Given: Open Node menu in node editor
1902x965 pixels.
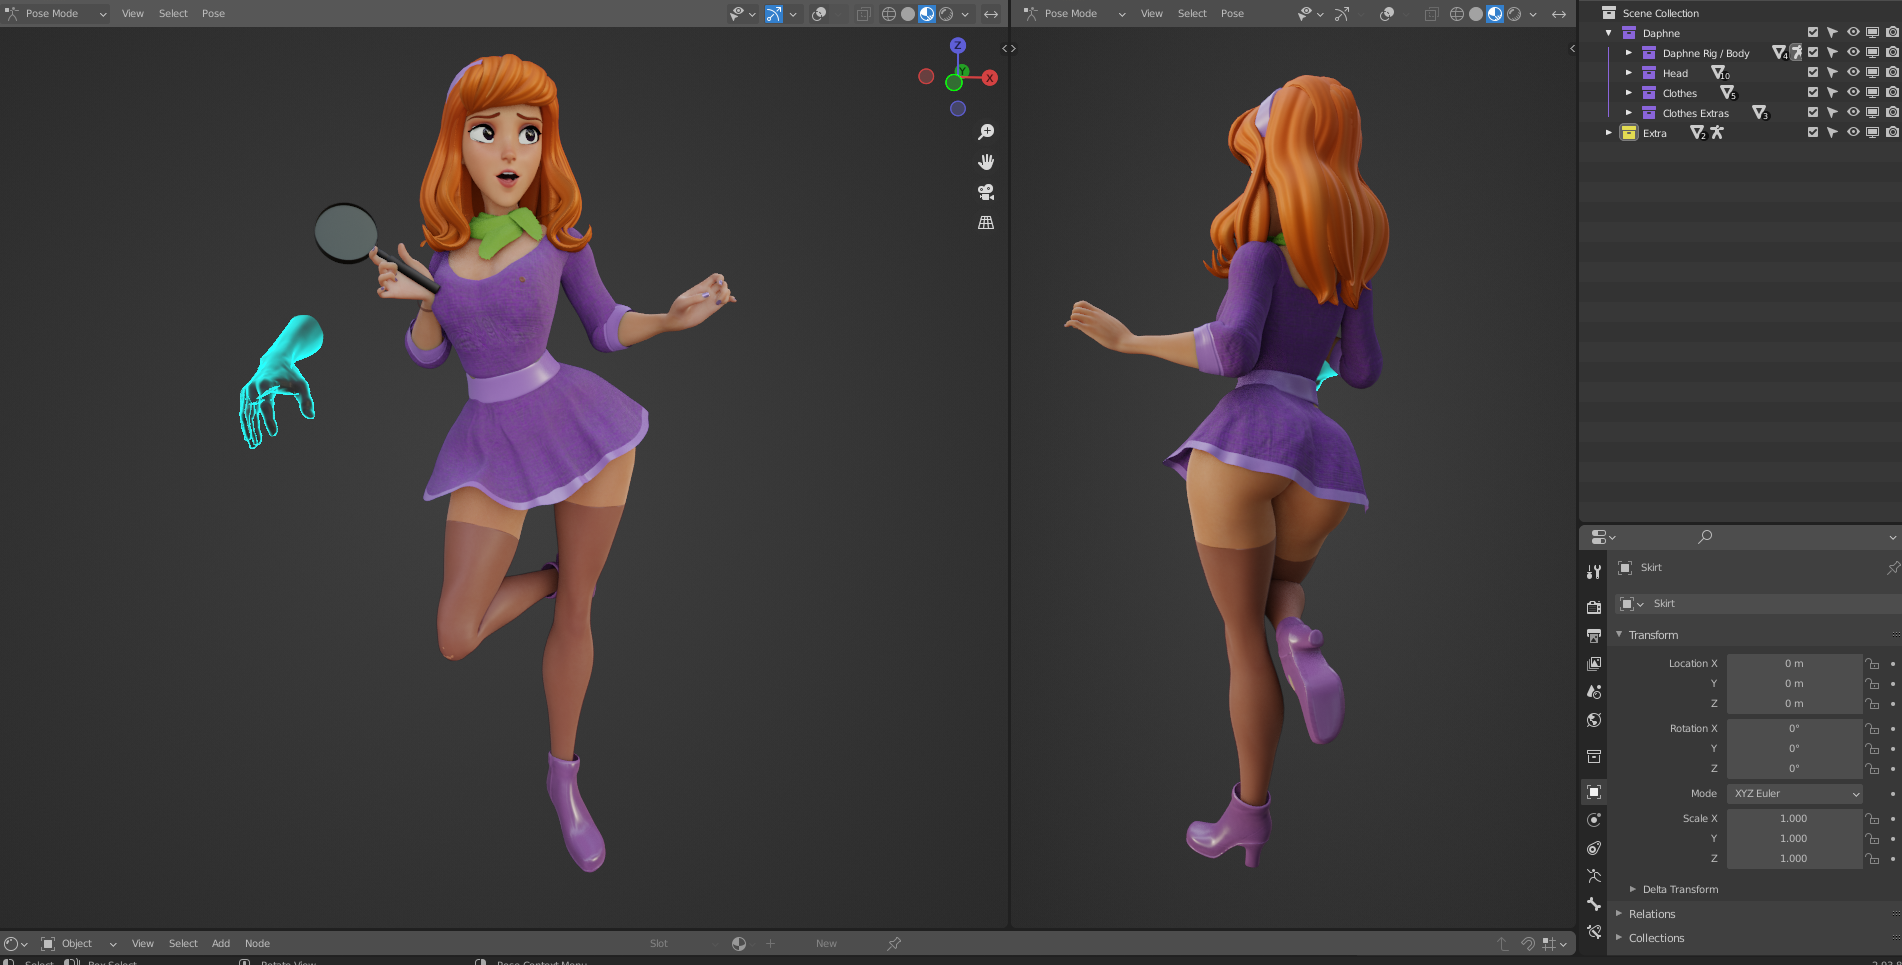Looking at the screenshot, I should click(257, 944).
